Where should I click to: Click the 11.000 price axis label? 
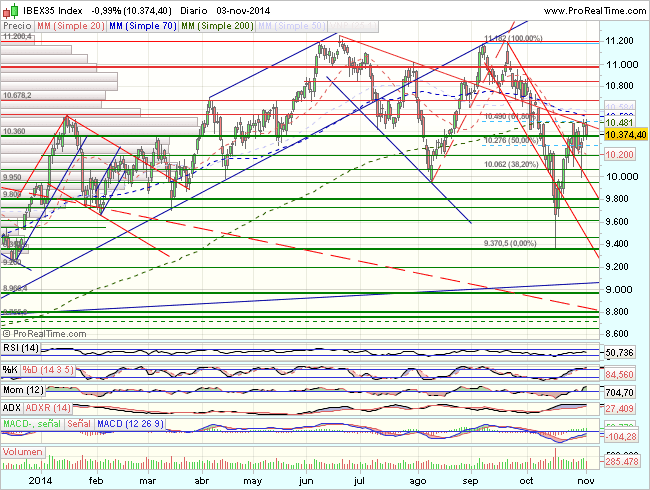click(622, 65)
